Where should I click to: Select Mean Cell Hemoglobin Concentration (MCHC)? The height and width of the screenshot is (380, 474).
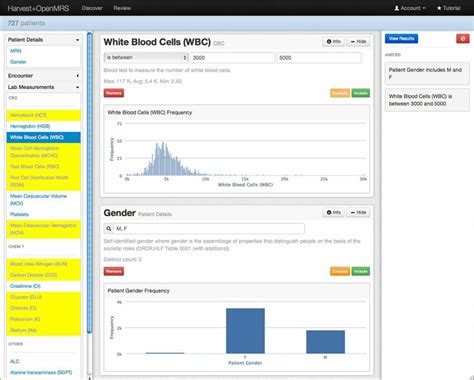[x=43, y=152]
